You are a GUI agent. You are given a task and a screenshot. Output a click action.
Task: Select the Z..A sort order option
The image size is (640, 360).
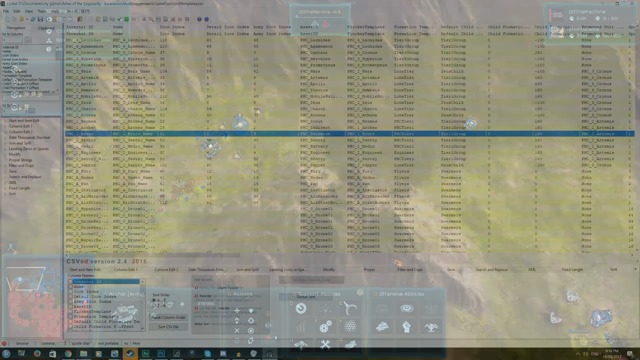154,305
